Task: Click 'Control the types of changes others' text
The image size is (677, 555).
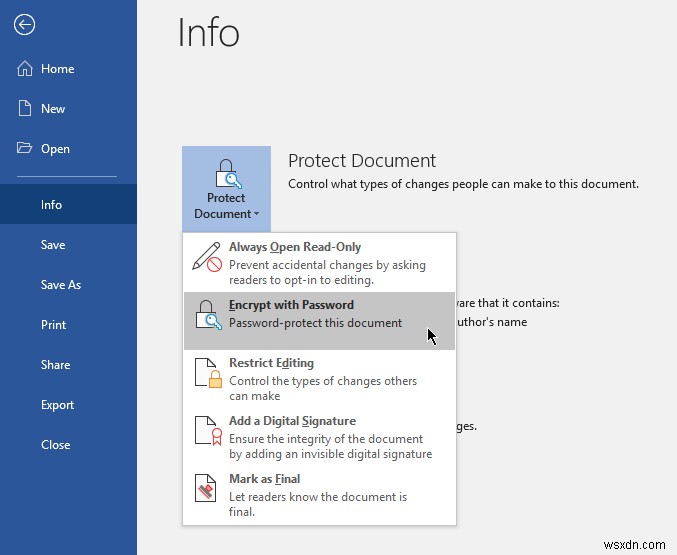Action: (323, 381)
